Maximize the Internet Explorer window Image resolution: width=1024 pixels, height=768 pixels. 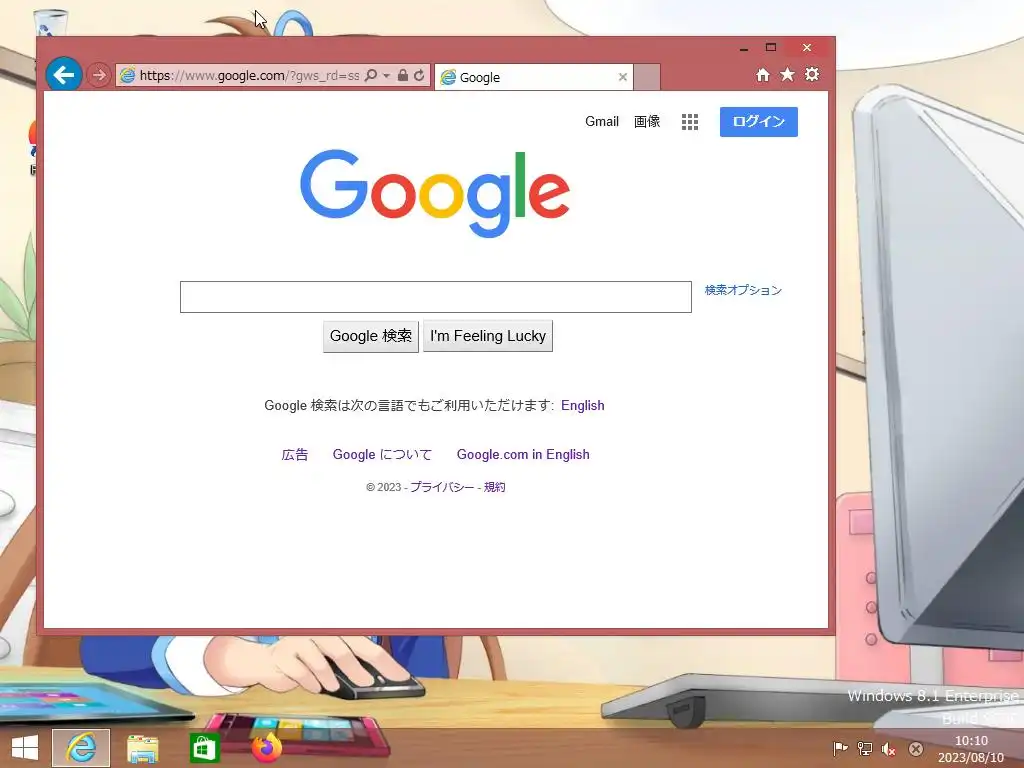[771, 48]
